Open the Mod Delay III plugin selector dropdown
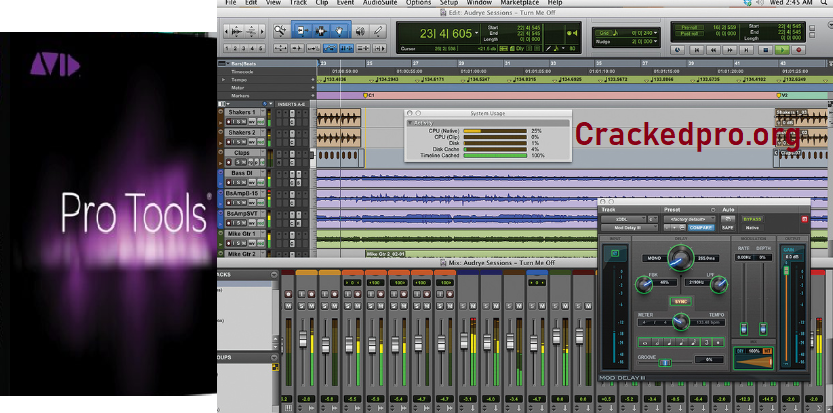 tap(629, 227)
